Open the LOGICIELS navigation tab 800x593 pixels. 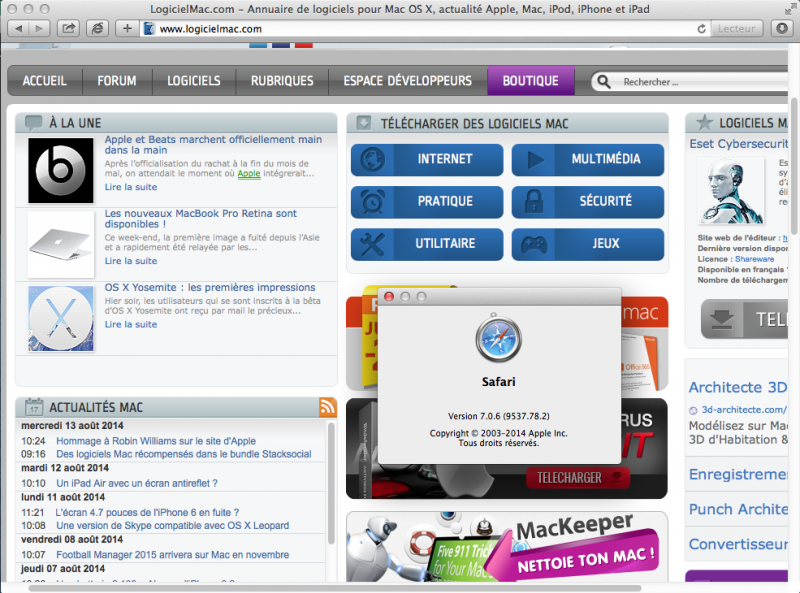194,81
